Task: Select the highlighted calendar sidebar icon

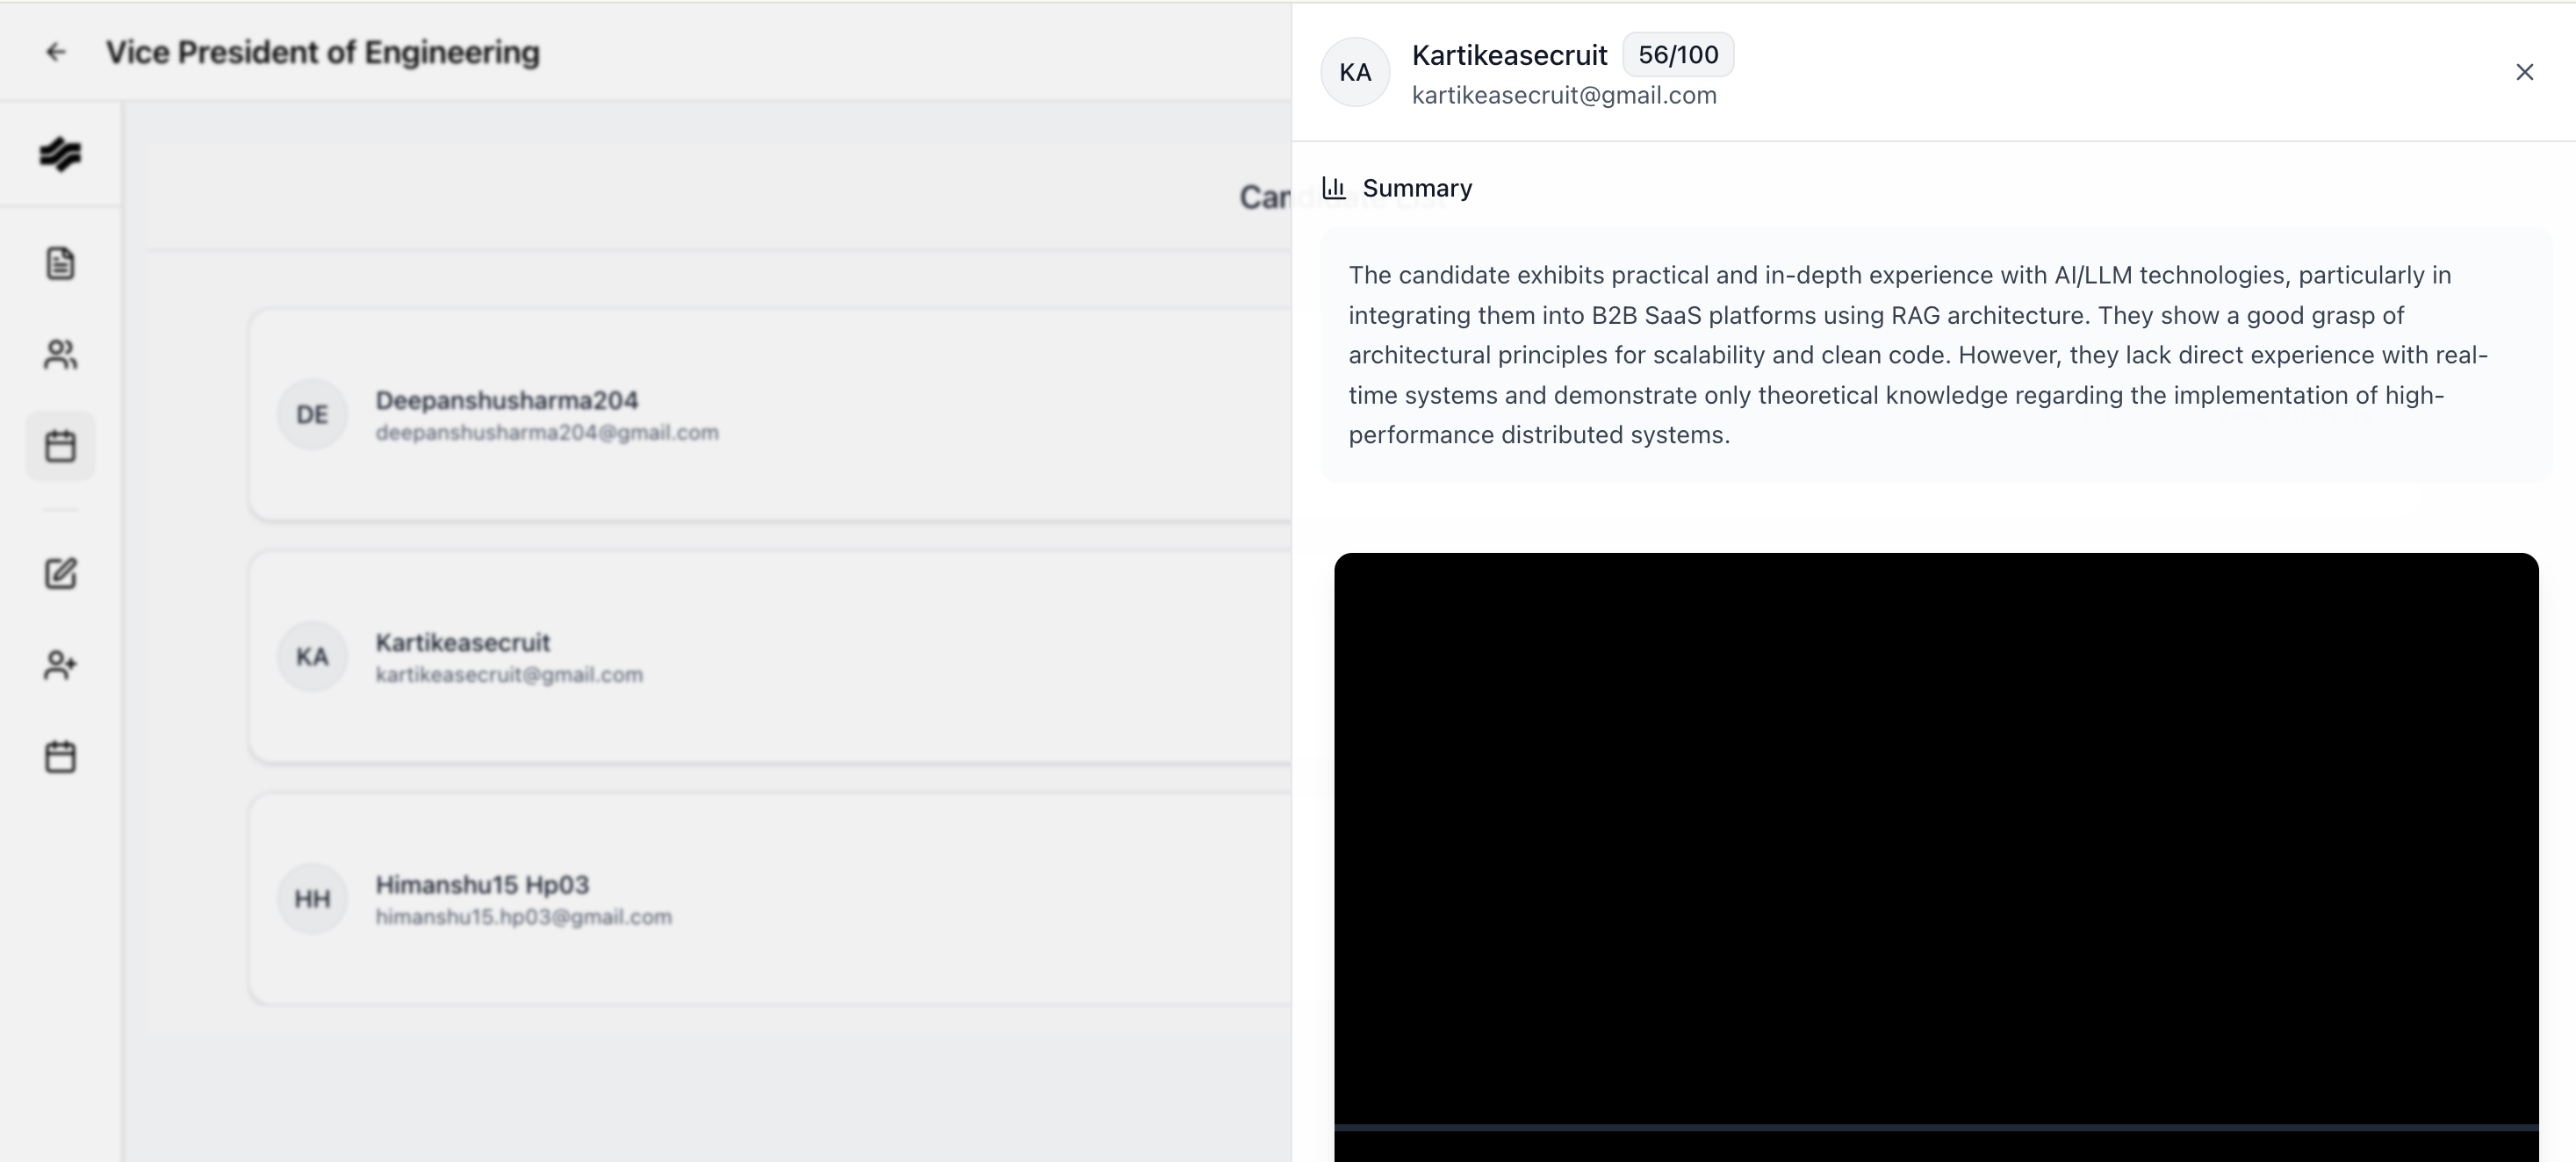Action: click(x=60, y=446)
